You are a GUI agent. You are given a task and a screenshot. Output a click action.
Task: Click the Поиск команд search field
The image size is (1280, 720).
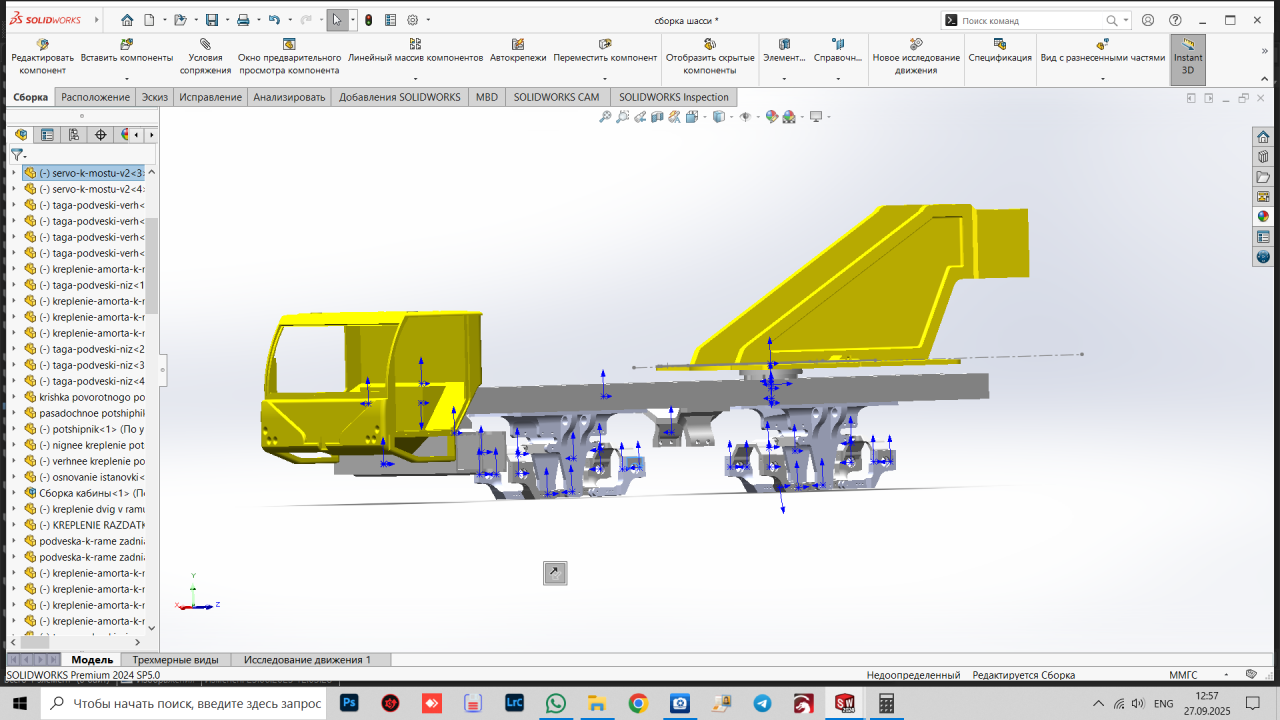pyautogui.click(x=1030, y=20)
